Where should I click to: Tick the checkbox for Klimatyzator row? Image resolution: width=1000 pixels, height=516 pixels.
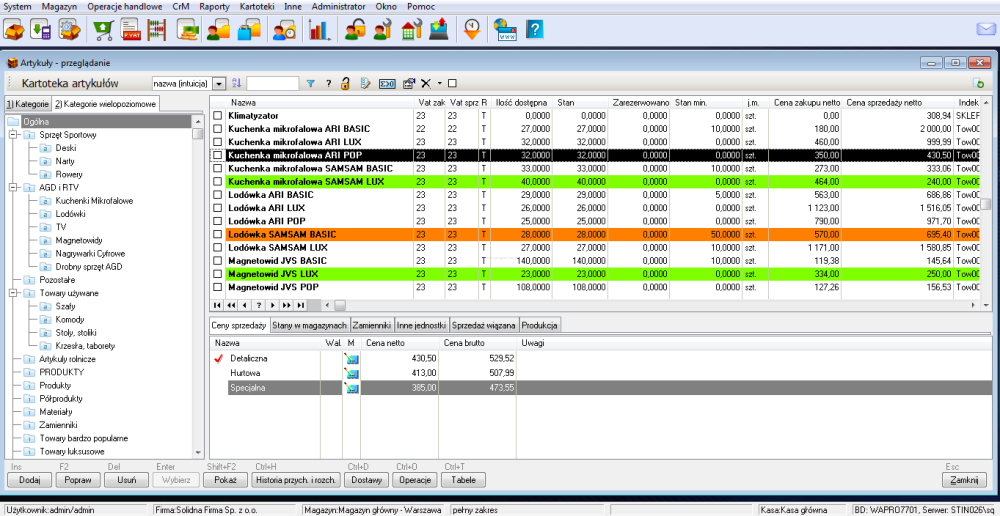tap(218, 116)
